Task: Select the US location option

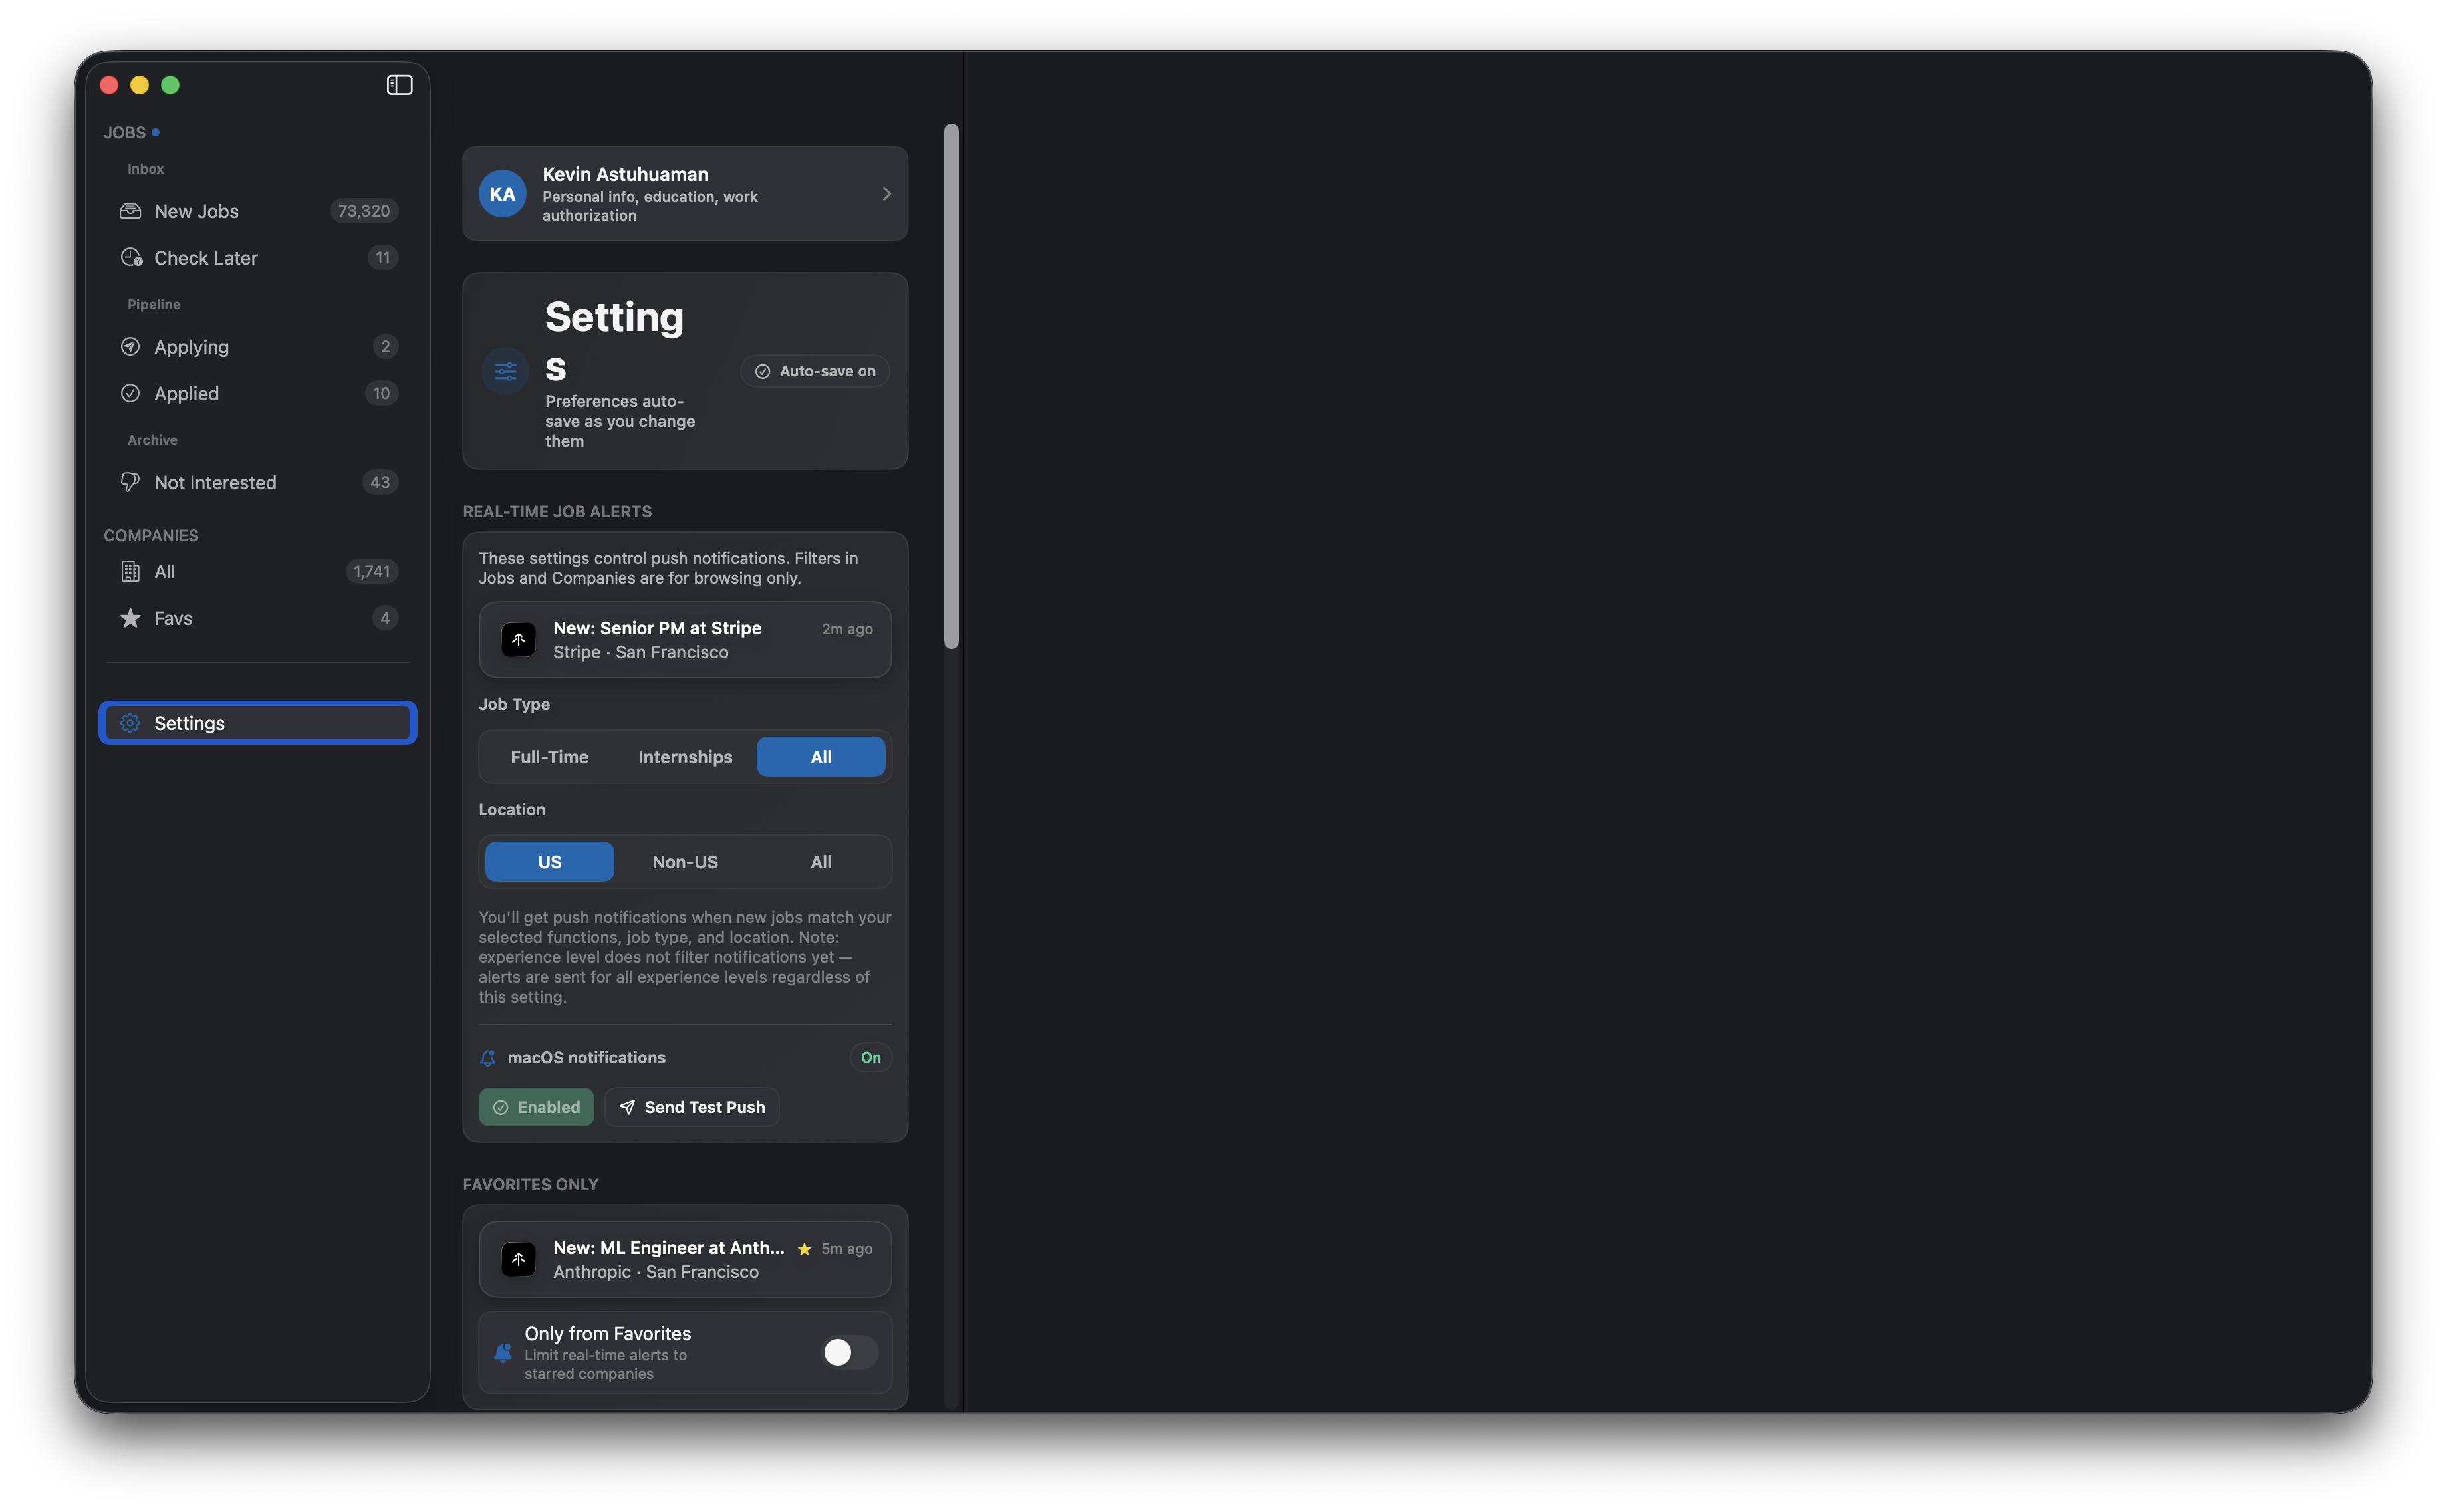Action: coord(549,862)
